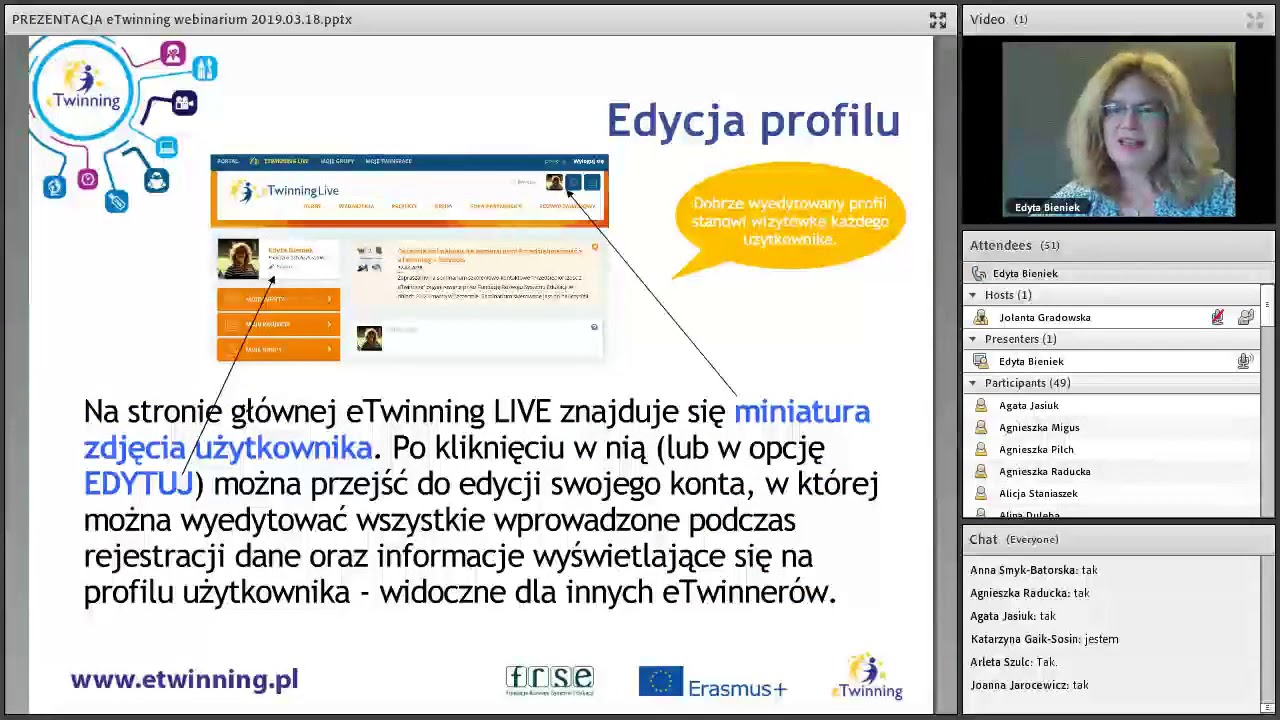
Task: Select participant Agata Jasiuk
Action: (1028, 405)
